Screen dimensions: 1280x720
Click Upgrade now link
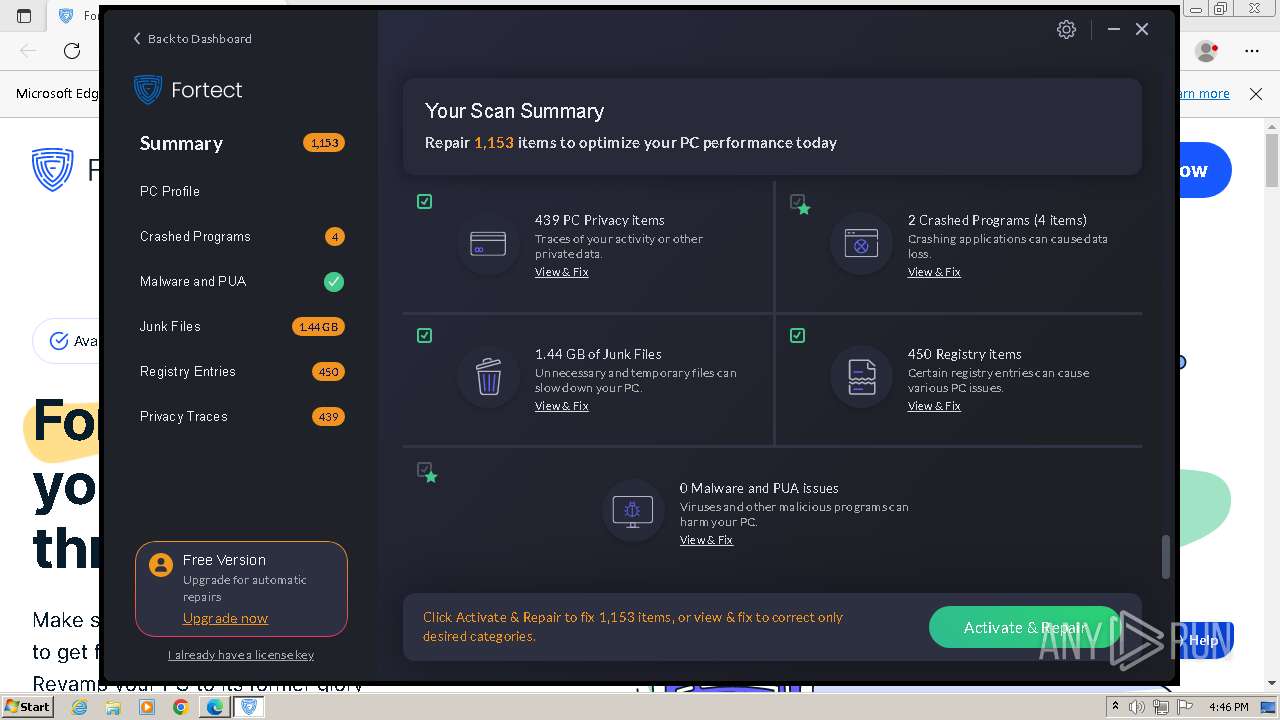(x=225, y=618)
